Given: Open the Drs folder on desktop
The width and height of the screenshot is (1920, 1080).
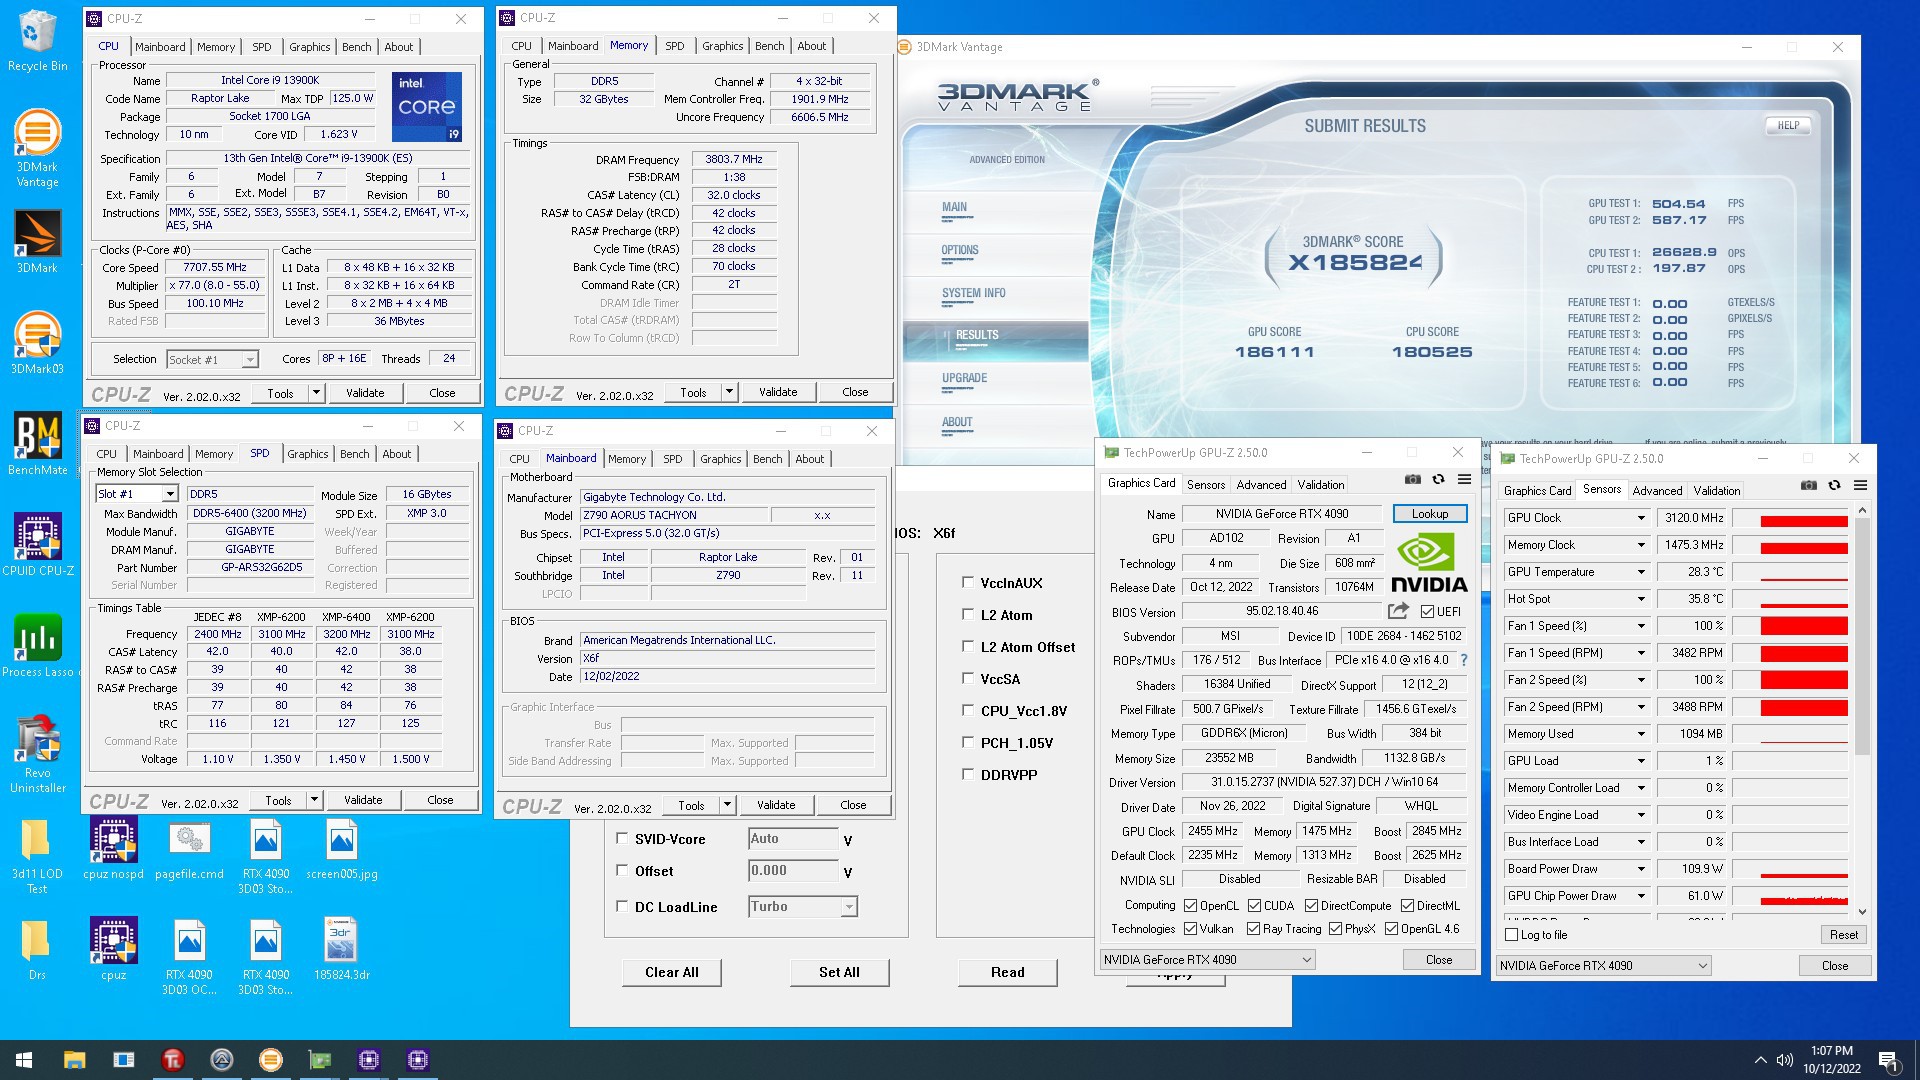Looking at the screenshot, I should [37, 948].
